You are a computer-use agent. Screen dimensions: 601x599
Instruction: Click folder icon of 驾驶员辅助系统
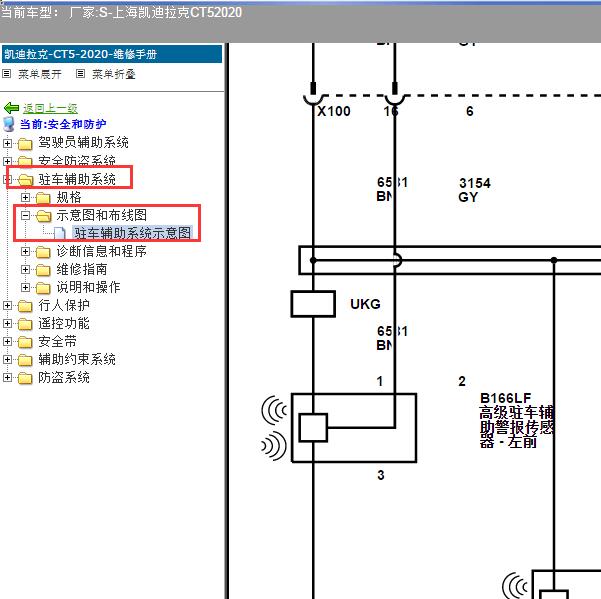pos(25,144)
